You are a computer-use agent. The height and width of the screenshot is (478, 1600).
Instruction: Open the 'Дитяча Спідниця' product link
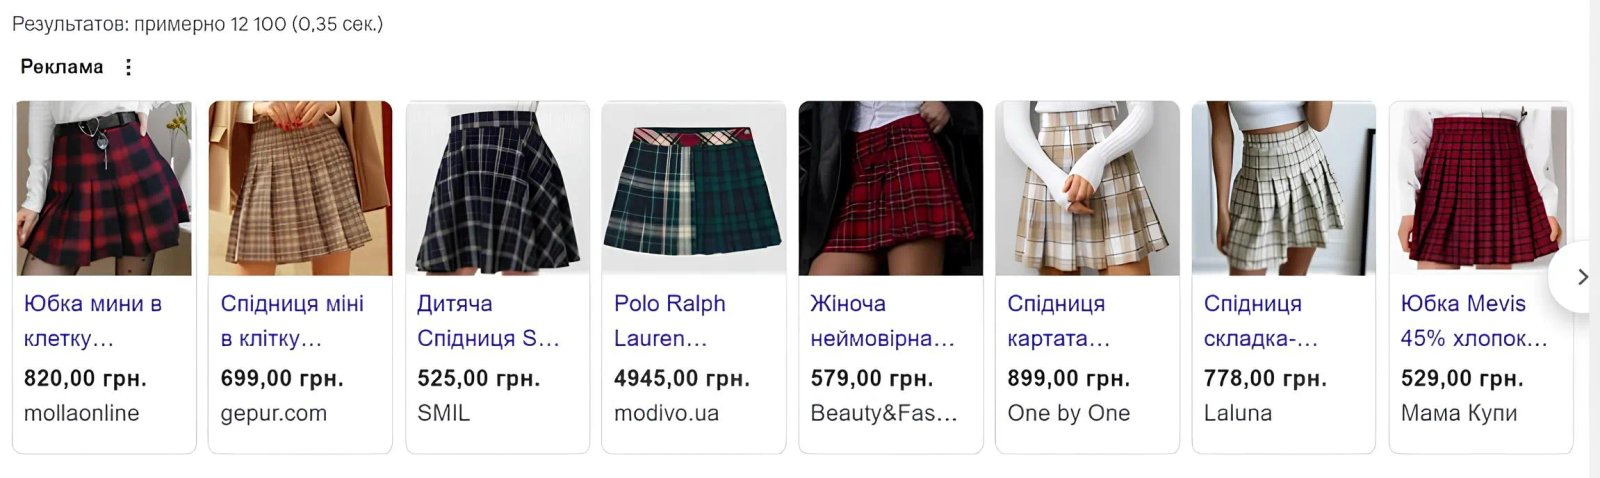pyautogui.click(x=488, y=321)
